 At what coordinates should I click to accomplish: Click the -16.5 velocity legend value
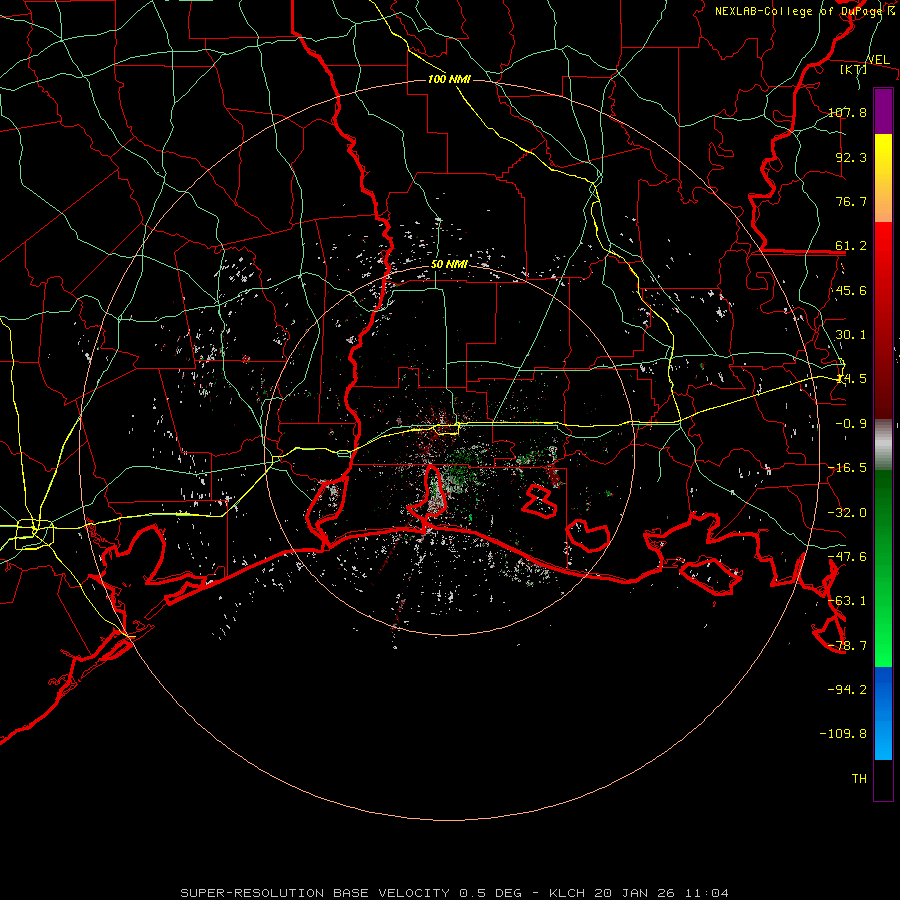point(847,468)
